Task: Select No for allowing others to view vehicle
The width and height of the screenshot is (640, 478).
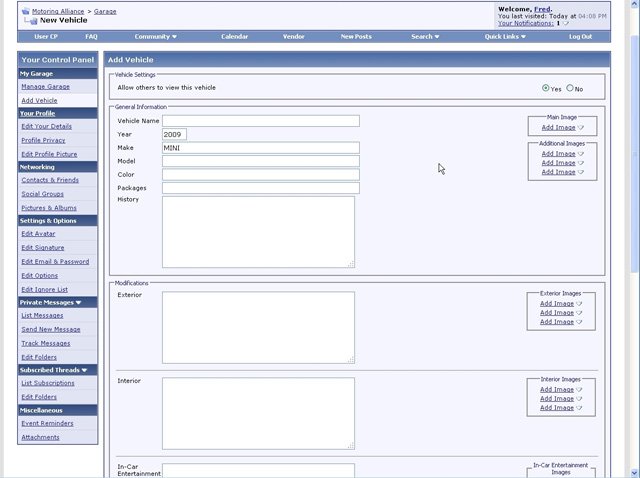Action: point(570,88)
